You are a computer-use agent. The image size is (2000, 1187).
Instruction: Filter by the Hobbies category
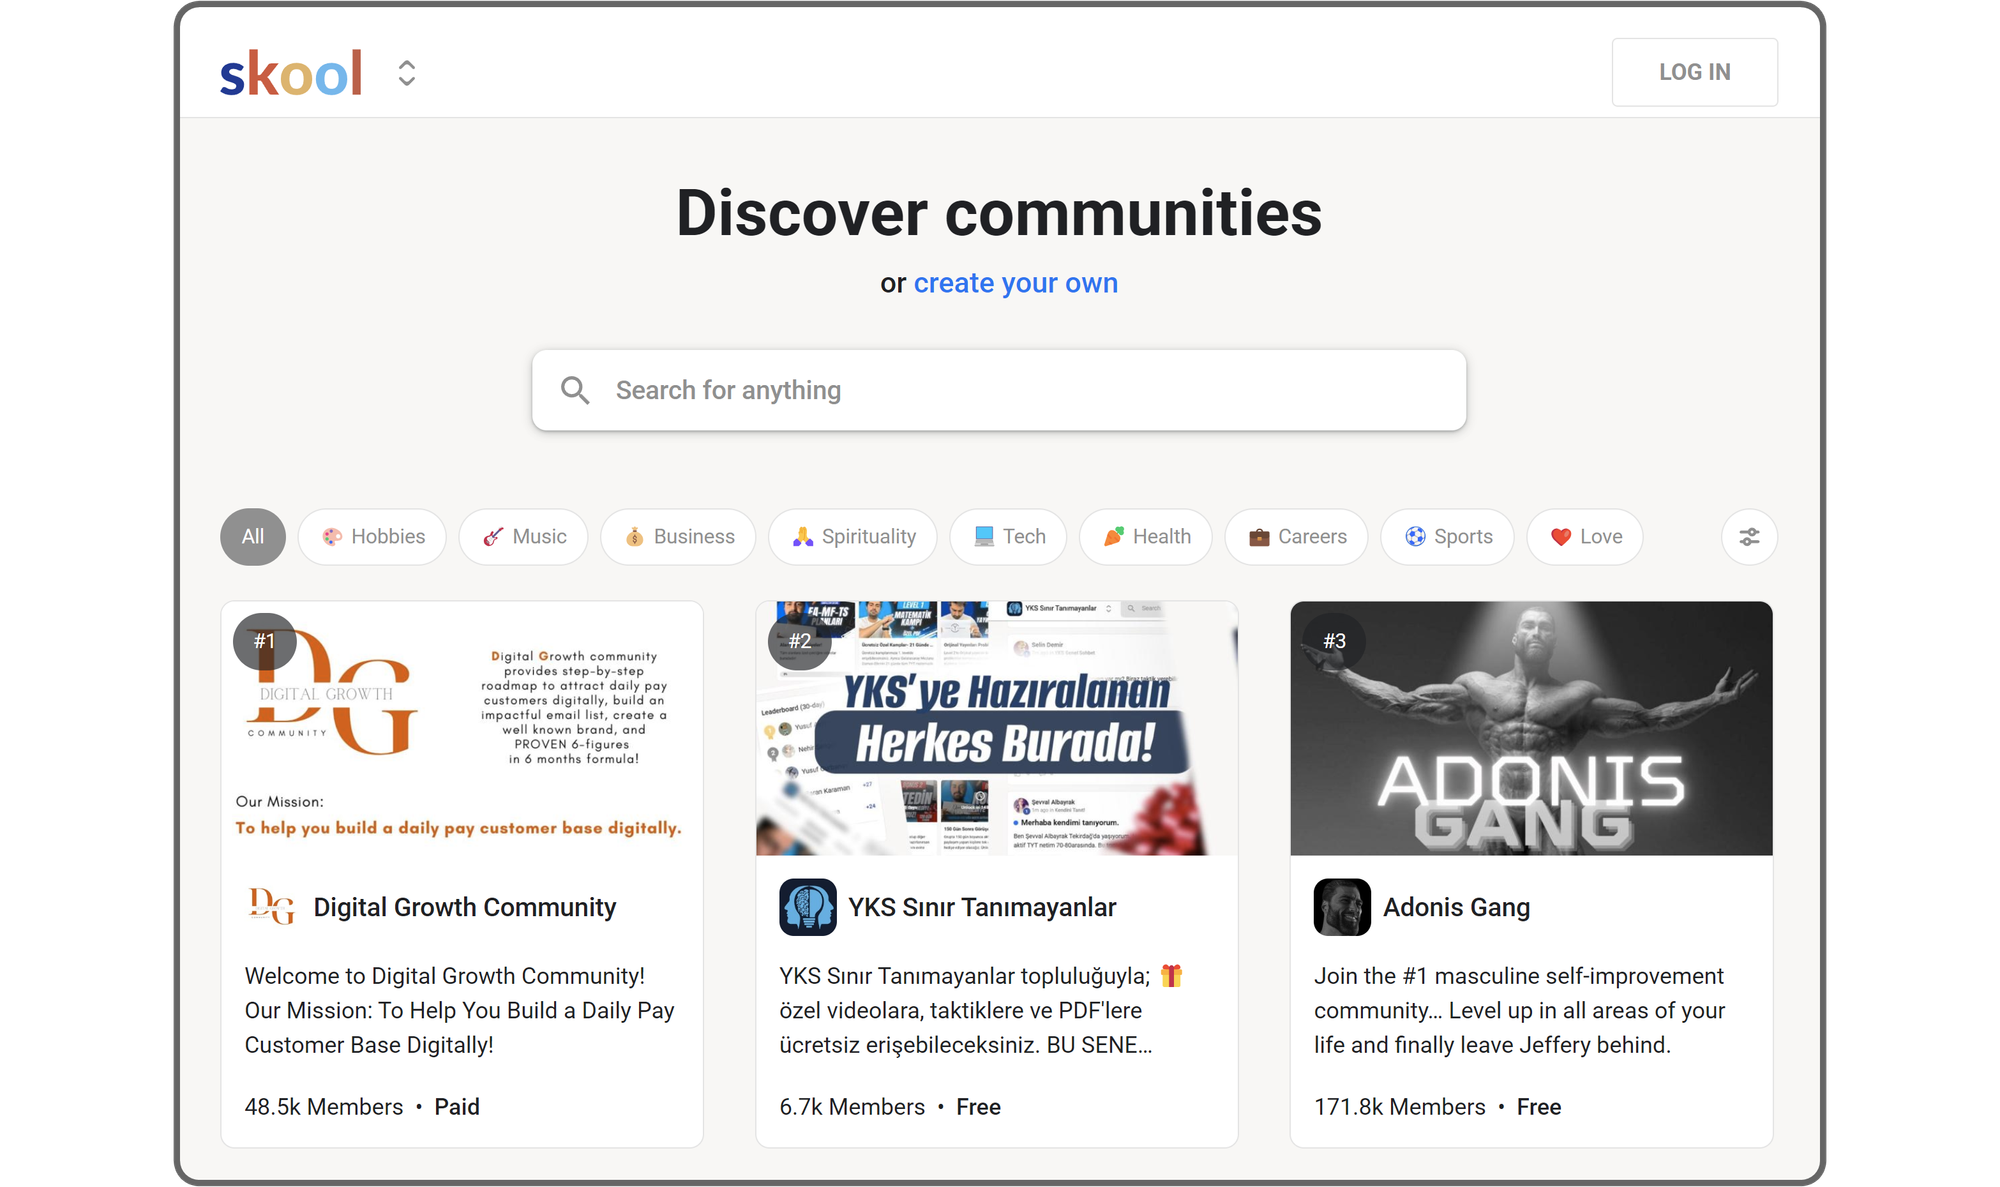point(373,537)
